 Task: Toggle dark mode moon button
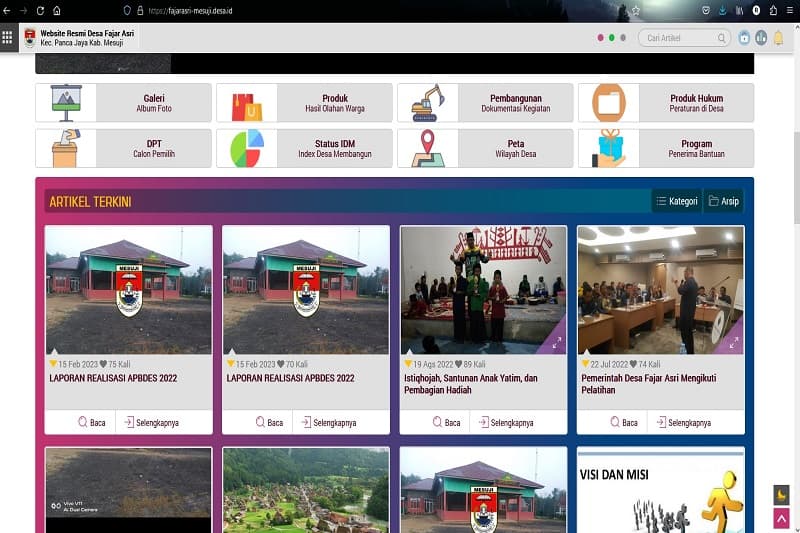click(x=781, y=494)
